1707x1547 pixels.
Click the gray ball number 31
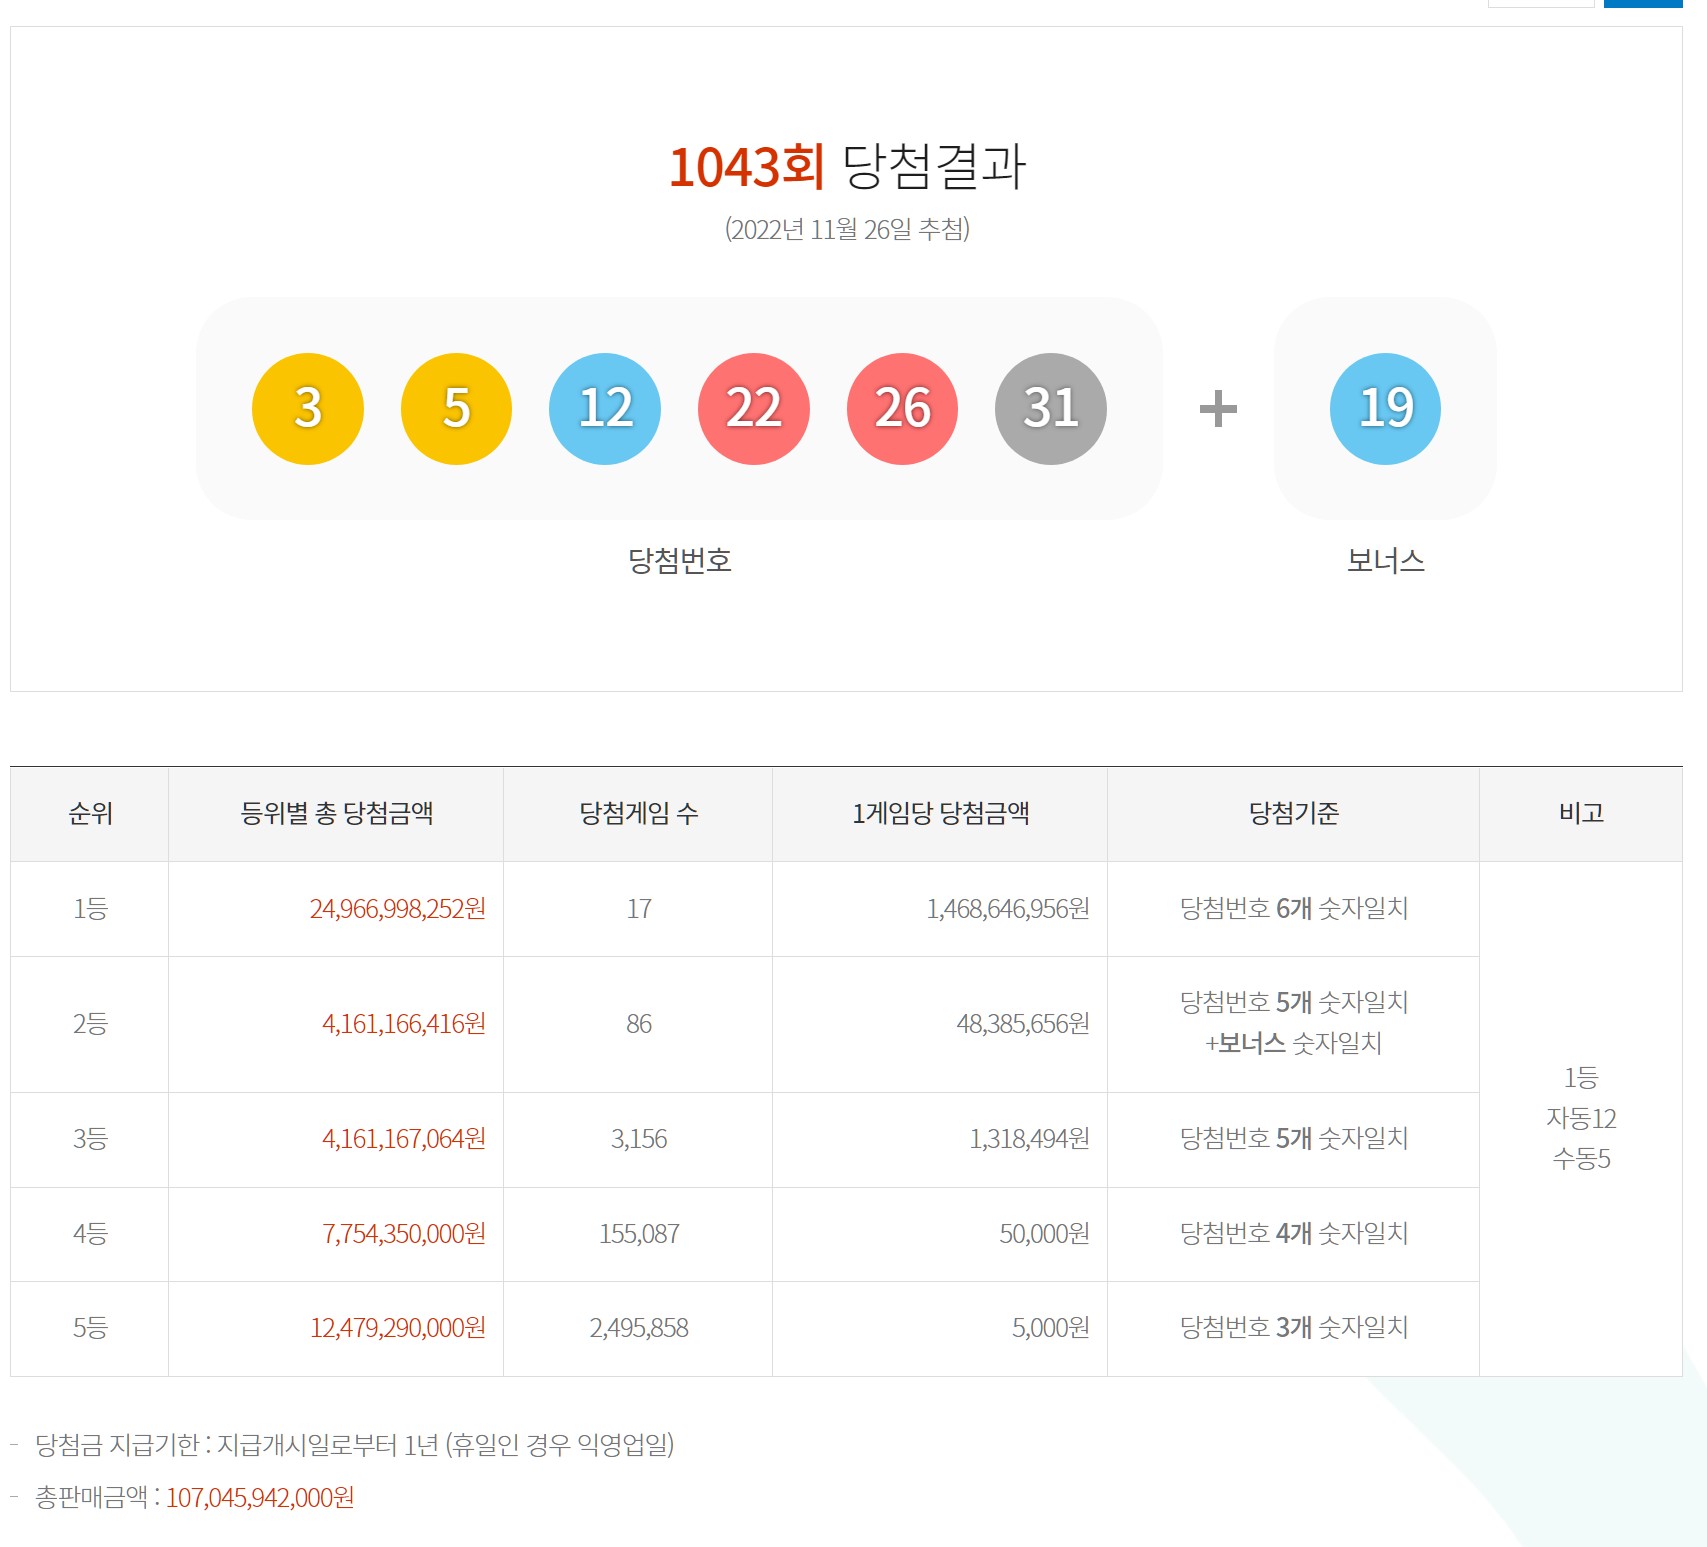(1051, 408)
